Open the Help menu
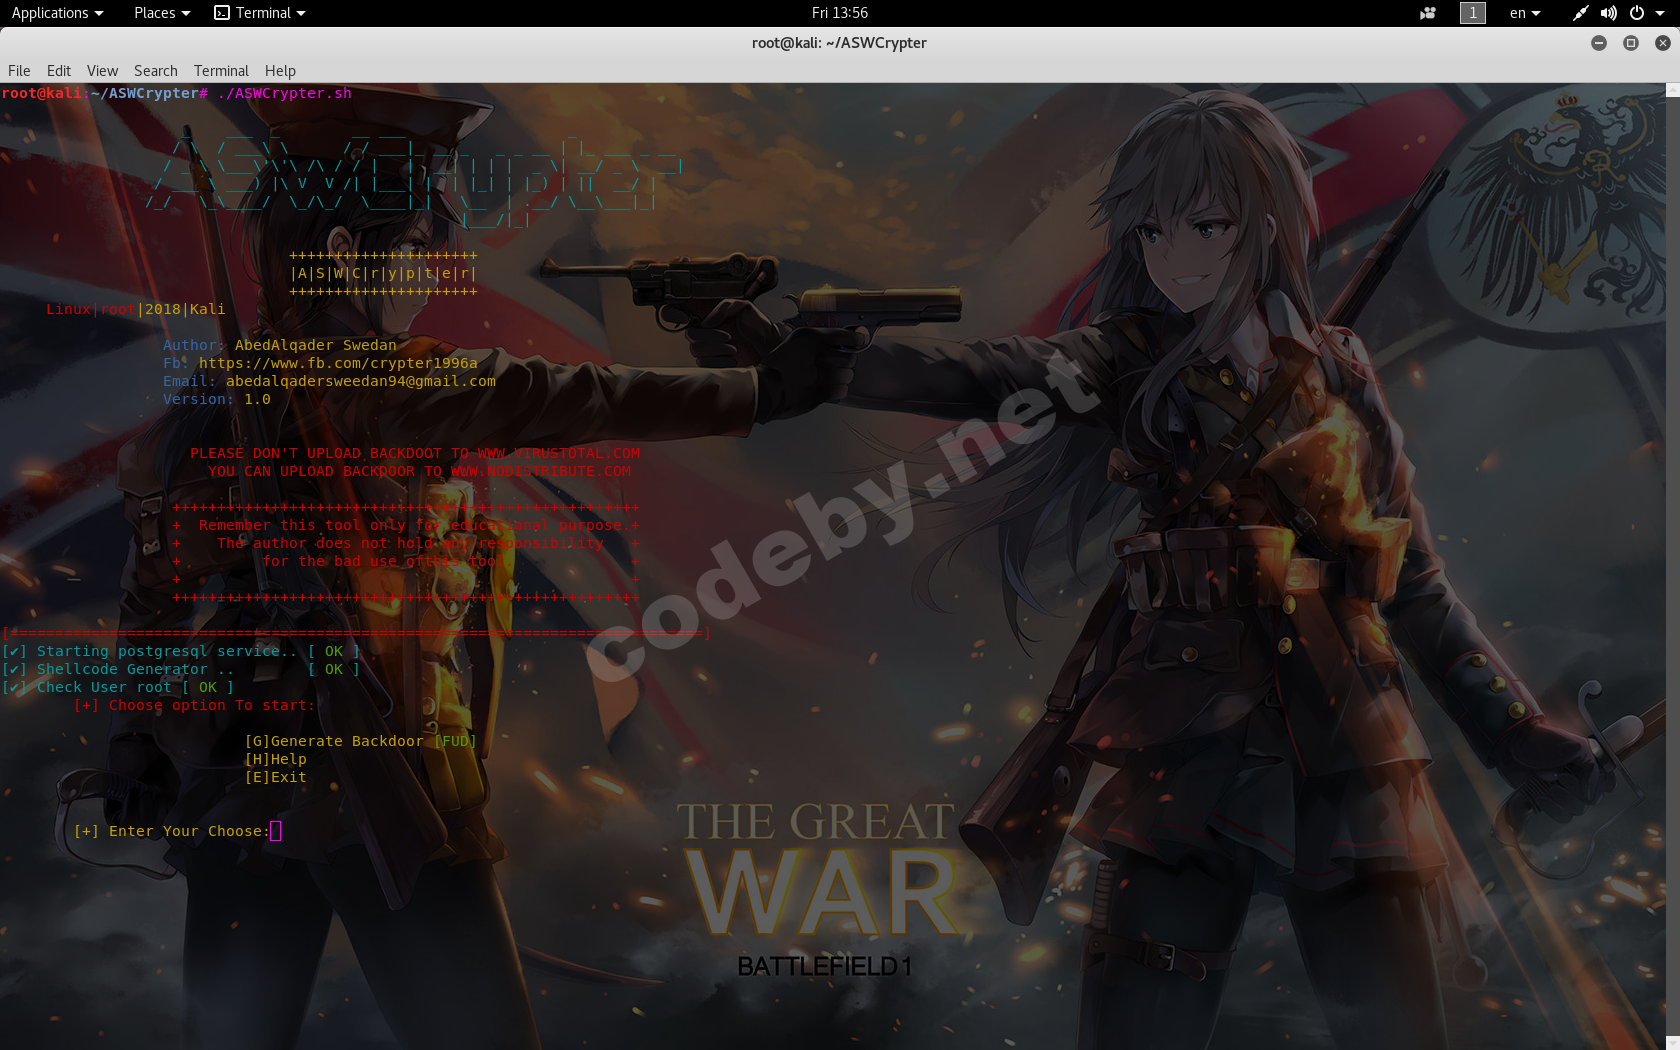1680x1050 pixels. click(280, 71)
